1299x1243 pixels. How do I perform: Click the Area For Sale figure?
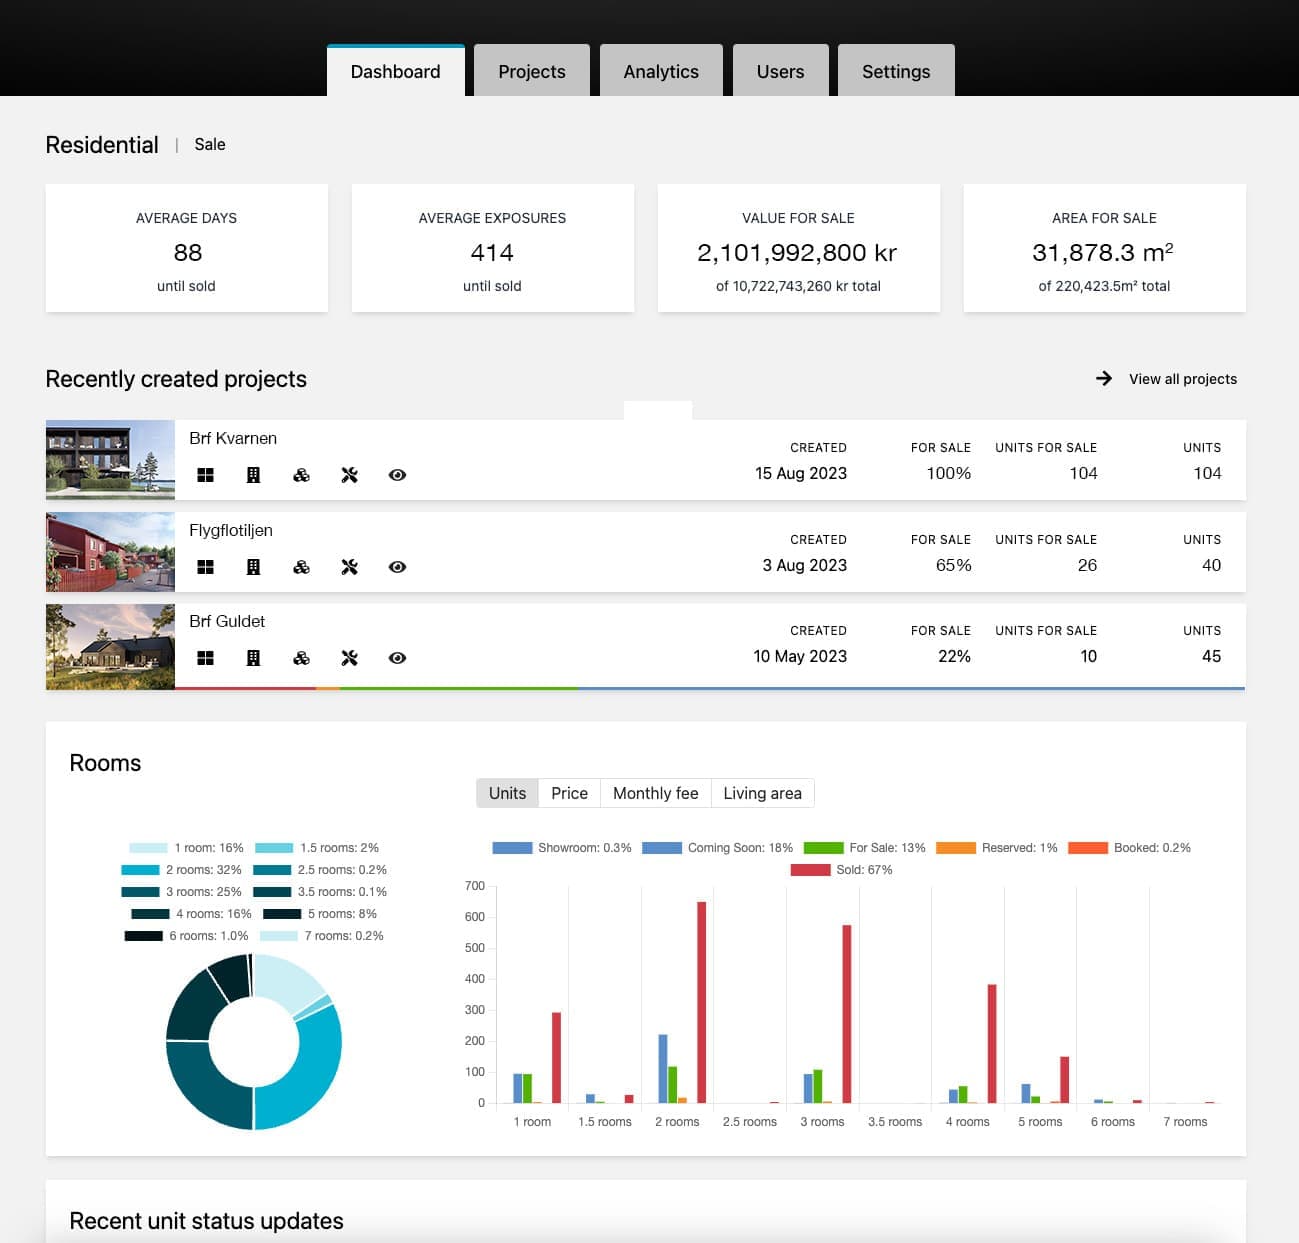(x=1103, y=253)
